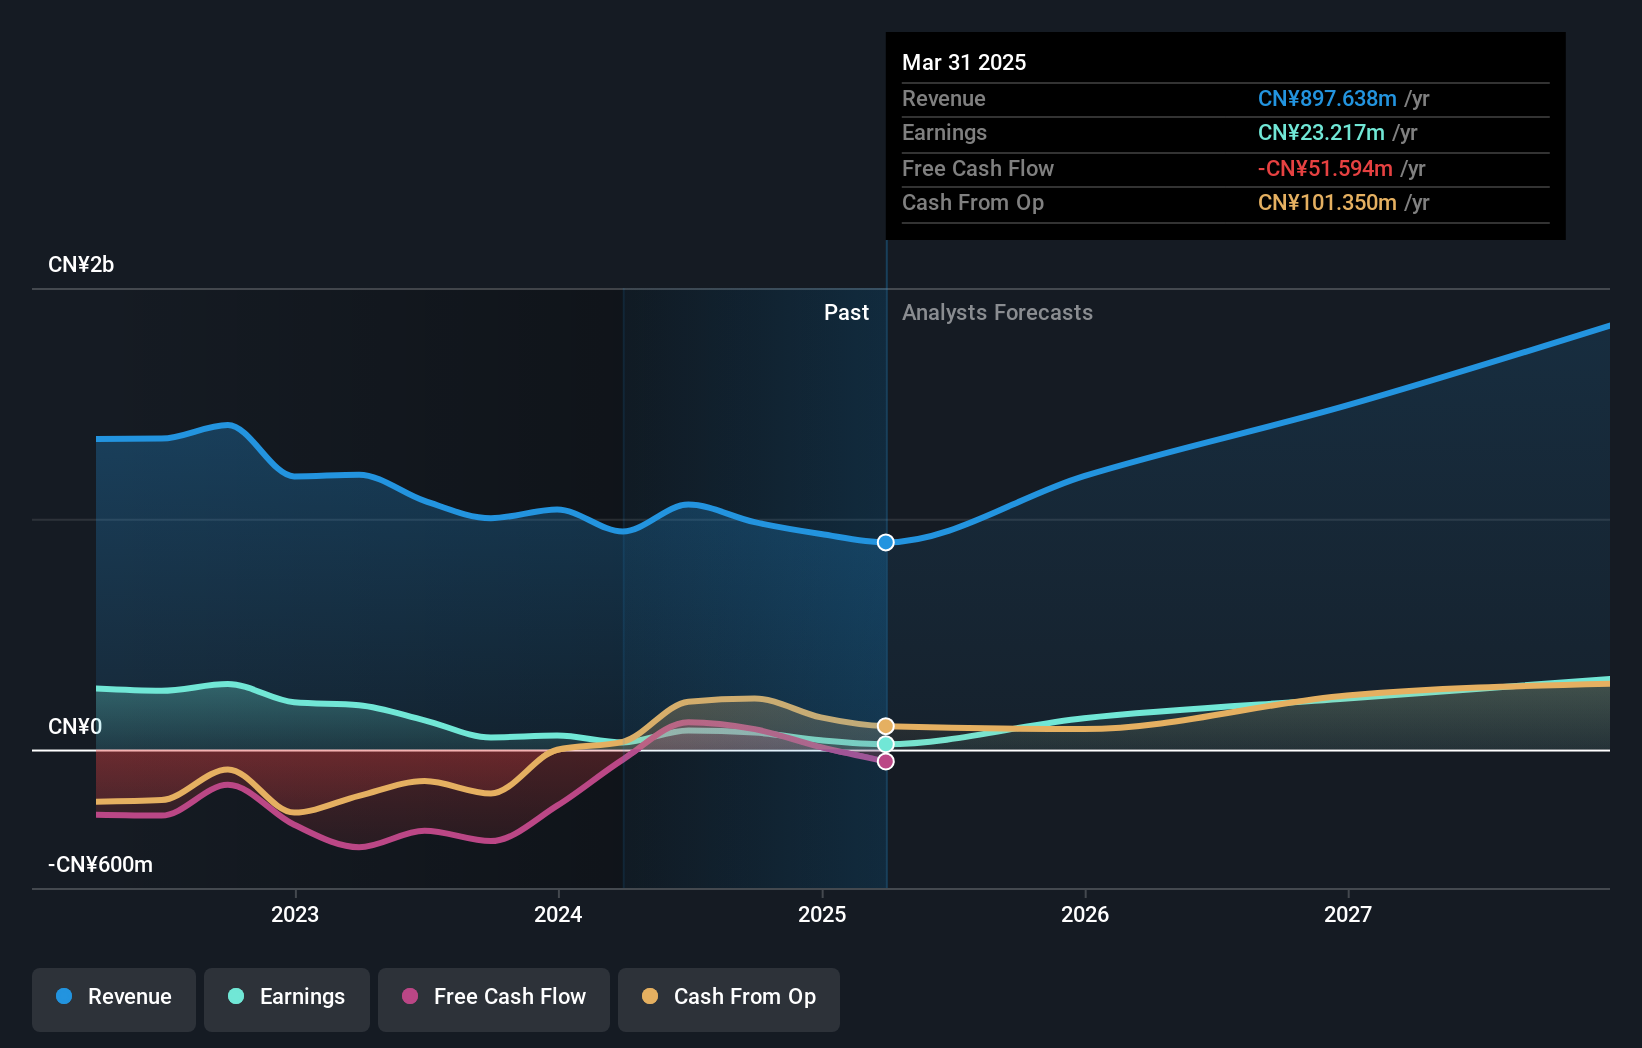Viewport: 1642px width, 1048px height.
Task: Click the Cash From Op label in tooltip
Action: [x=973, y=203]
